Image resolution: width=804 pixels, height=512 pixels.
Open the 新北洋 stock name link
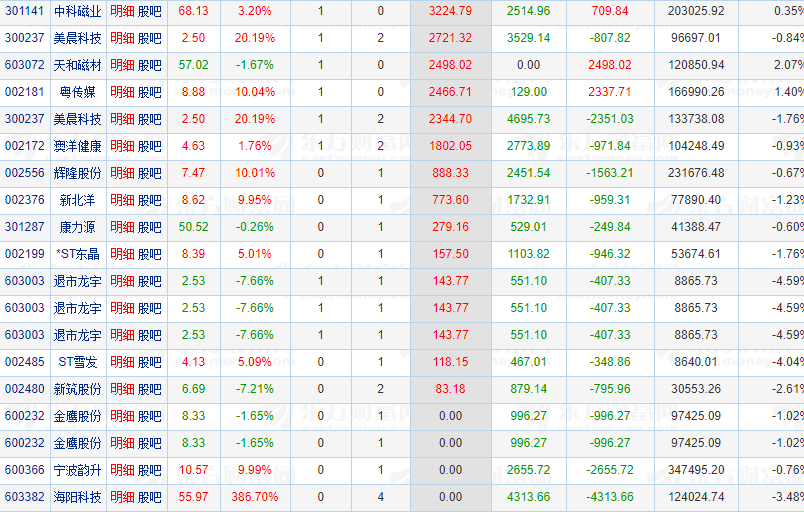tap(77, 200)
